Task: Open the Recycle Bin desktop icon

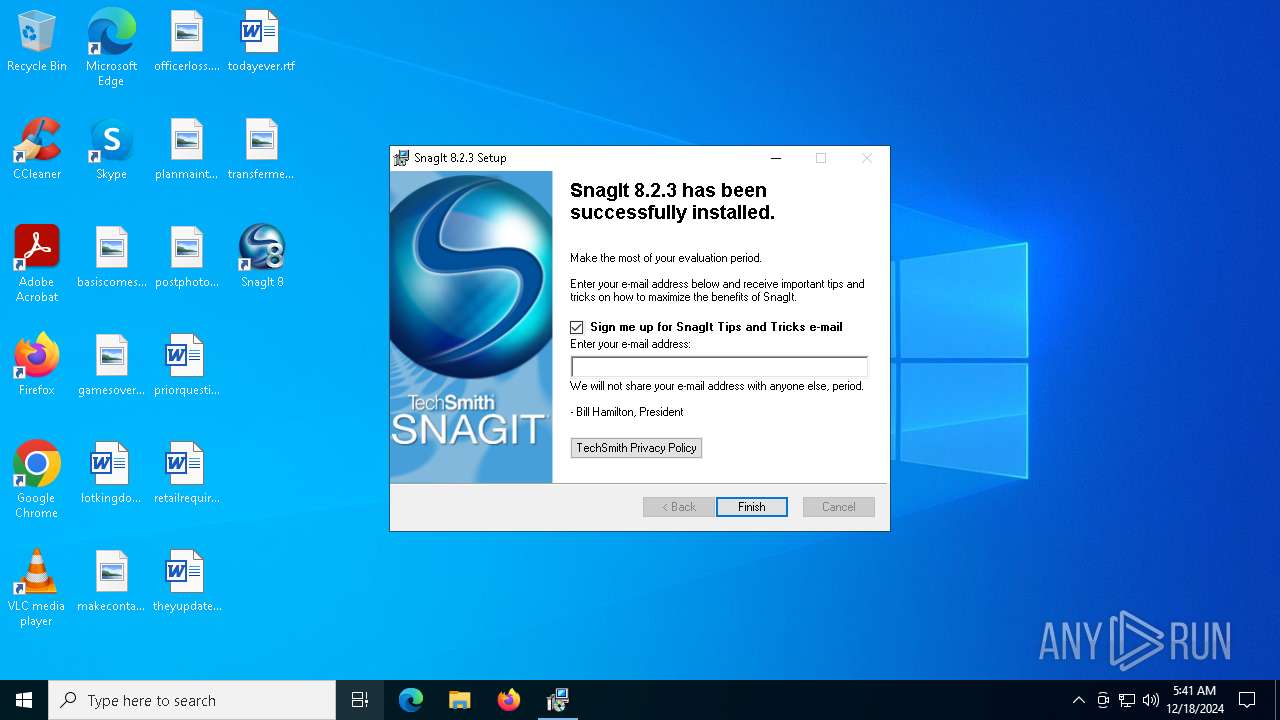Action: pyautogui.click(x=37, y=42)
